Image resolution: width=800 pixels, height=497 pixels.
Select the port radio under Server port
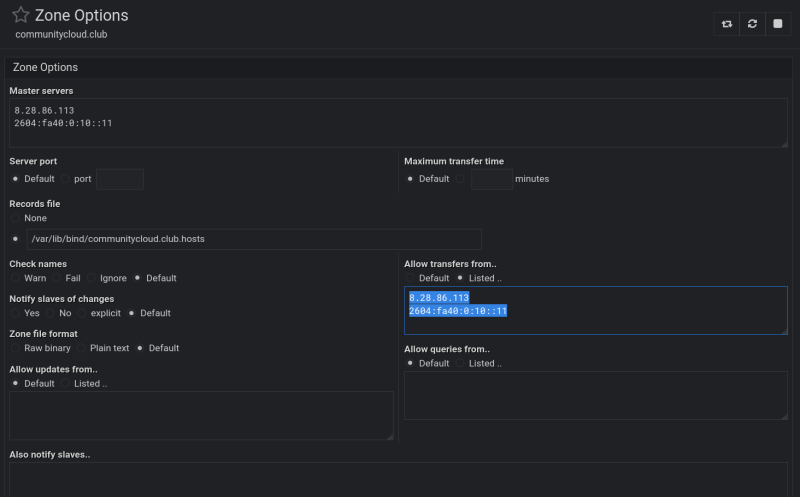point(65,179)
